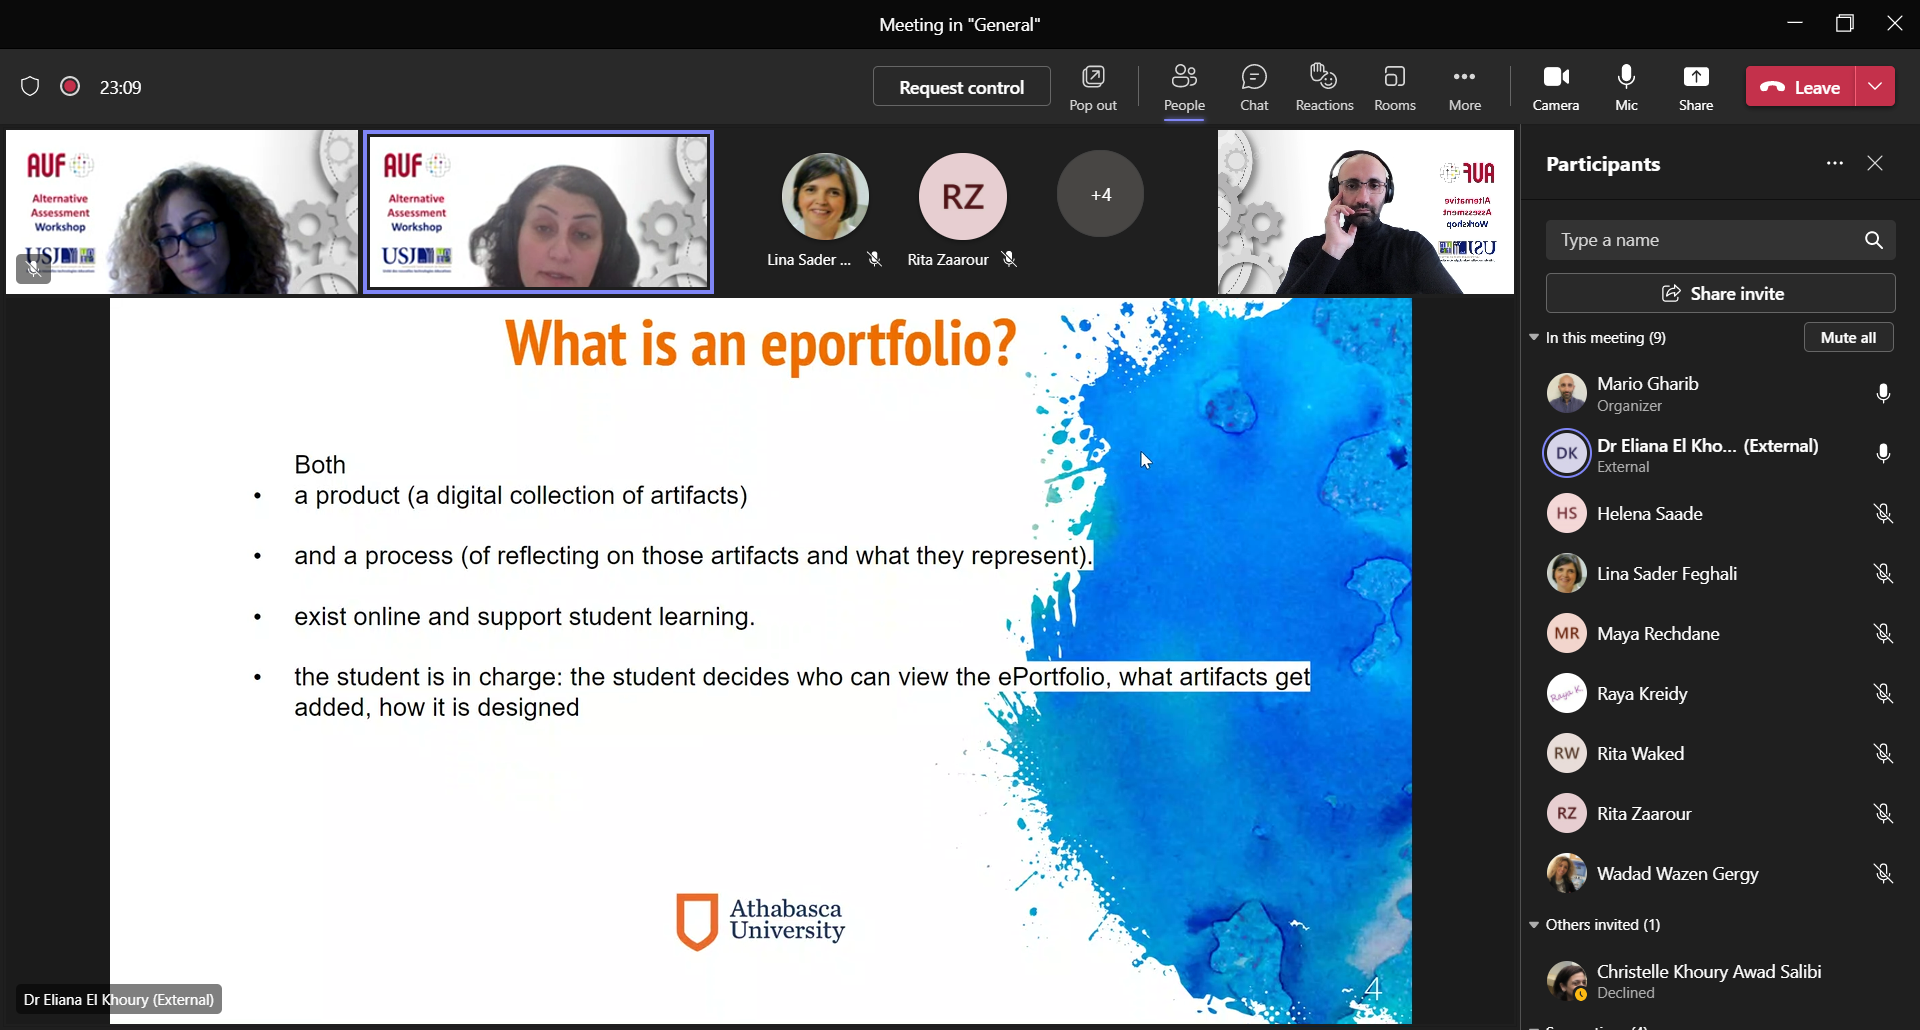Select Lina Sader avatar in video strip
The height and width of the screenshot is (1030, 1920).
point(825,196)
